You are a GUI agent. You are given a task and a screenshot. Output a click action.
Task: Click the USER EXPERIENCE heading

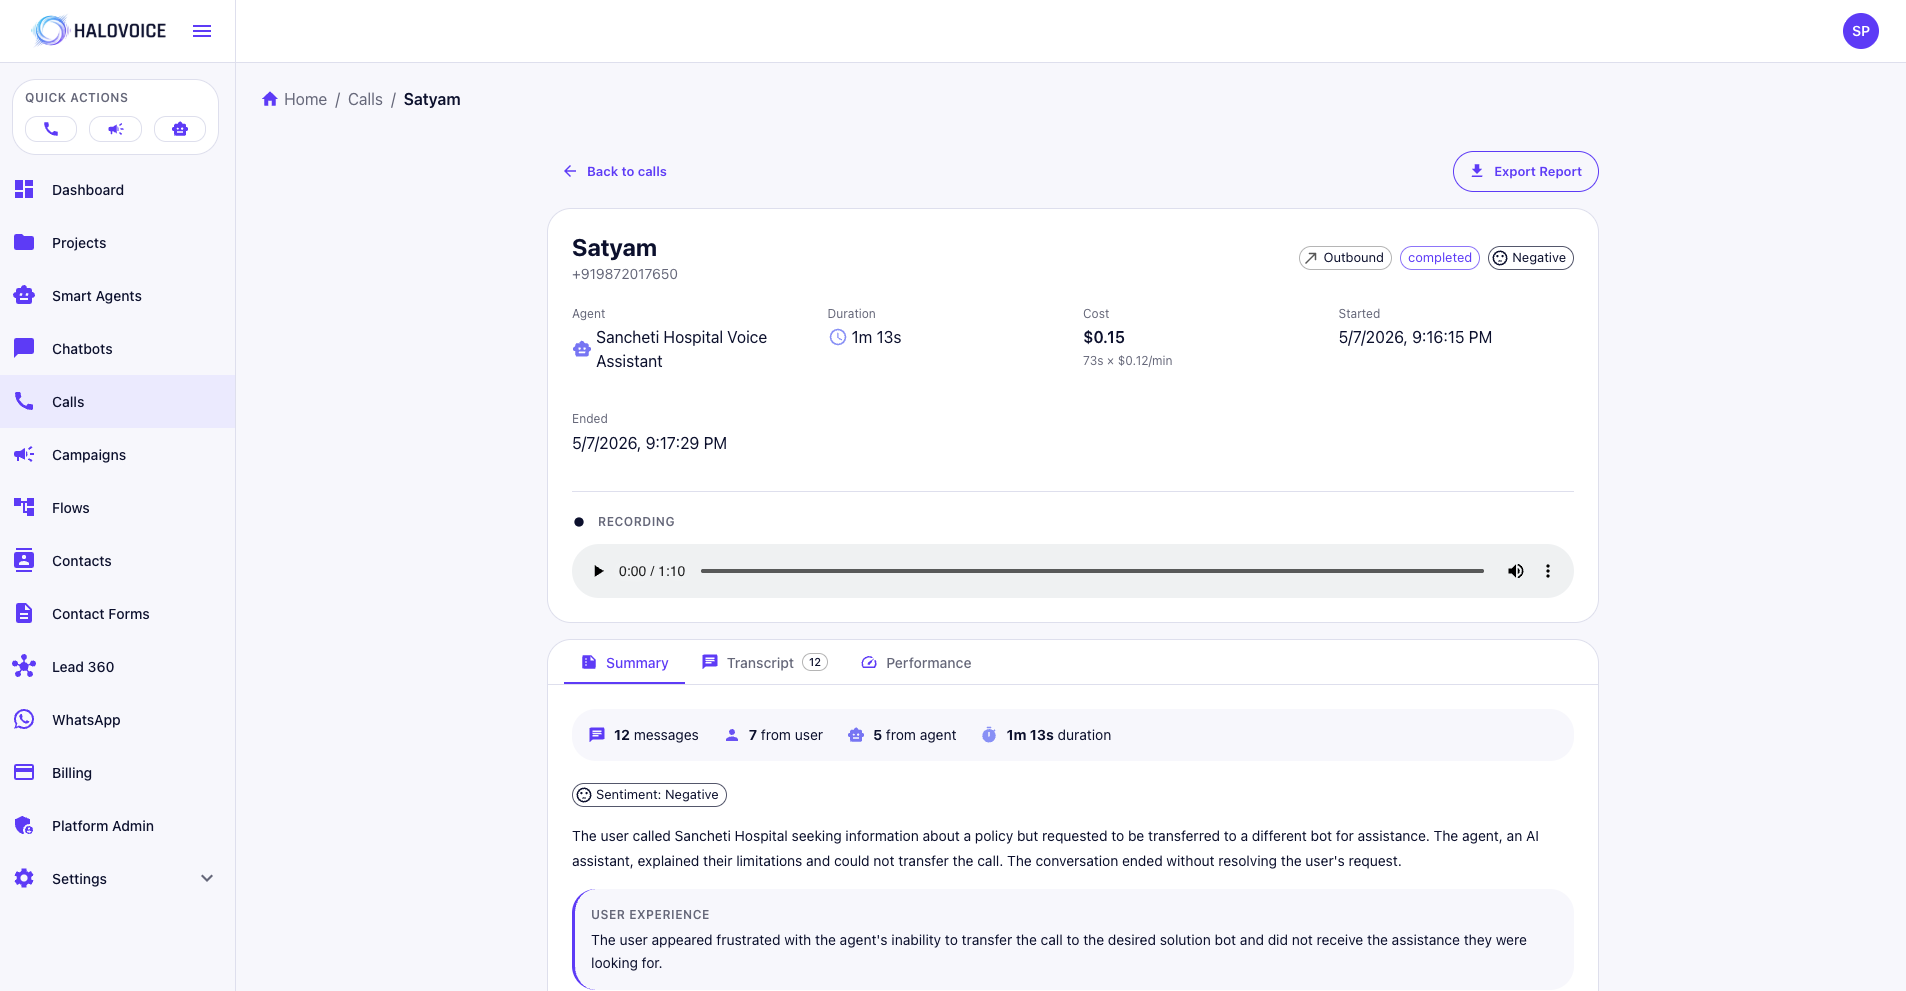(x=650, y=915)
